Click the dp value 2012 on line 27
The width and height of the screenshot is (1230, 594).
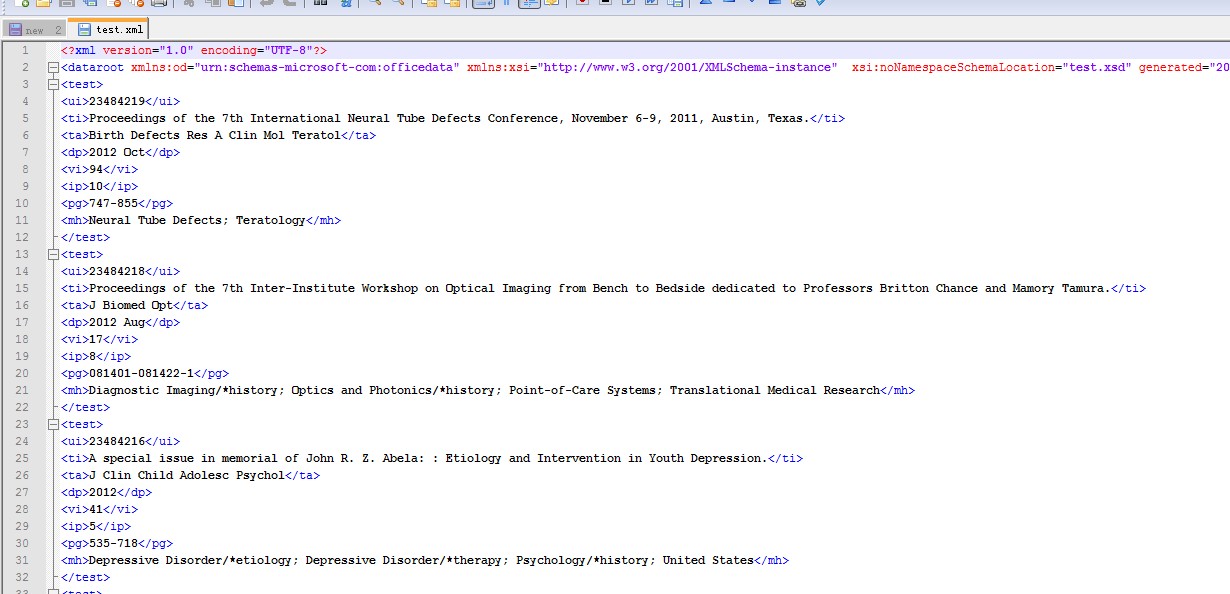click(103, 492)
